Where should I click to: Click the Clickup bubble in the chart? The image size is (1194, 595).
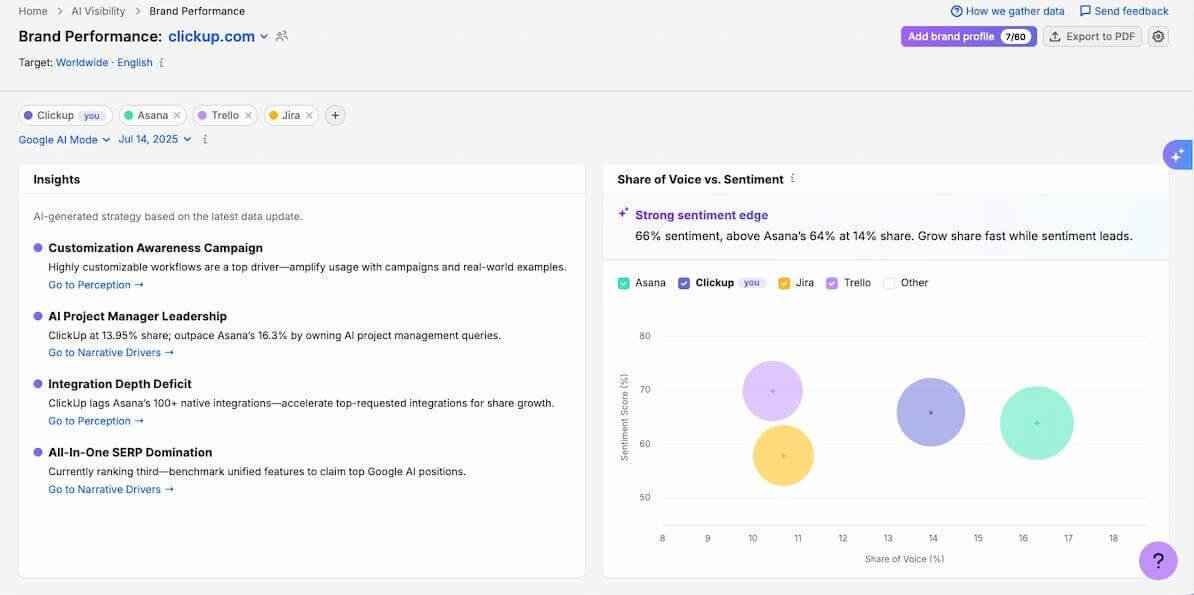[931, 412]
